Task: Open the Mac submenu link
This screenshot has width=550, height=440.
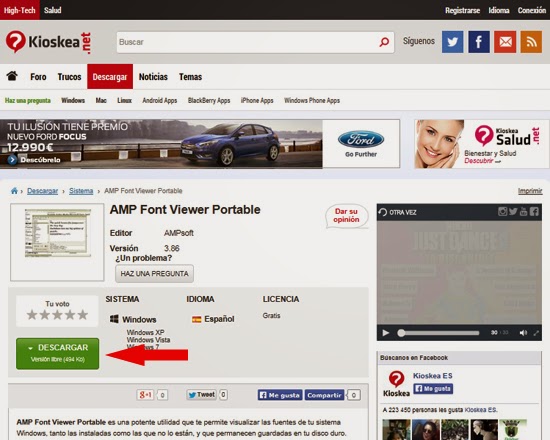Action: click(x=101, y=100)
